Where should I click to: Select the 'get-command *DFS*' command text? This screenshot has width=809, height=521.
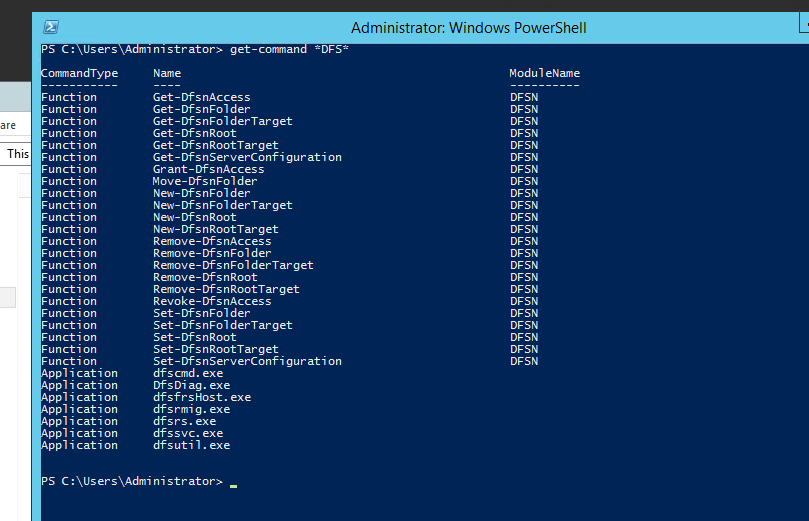[289, 50]
